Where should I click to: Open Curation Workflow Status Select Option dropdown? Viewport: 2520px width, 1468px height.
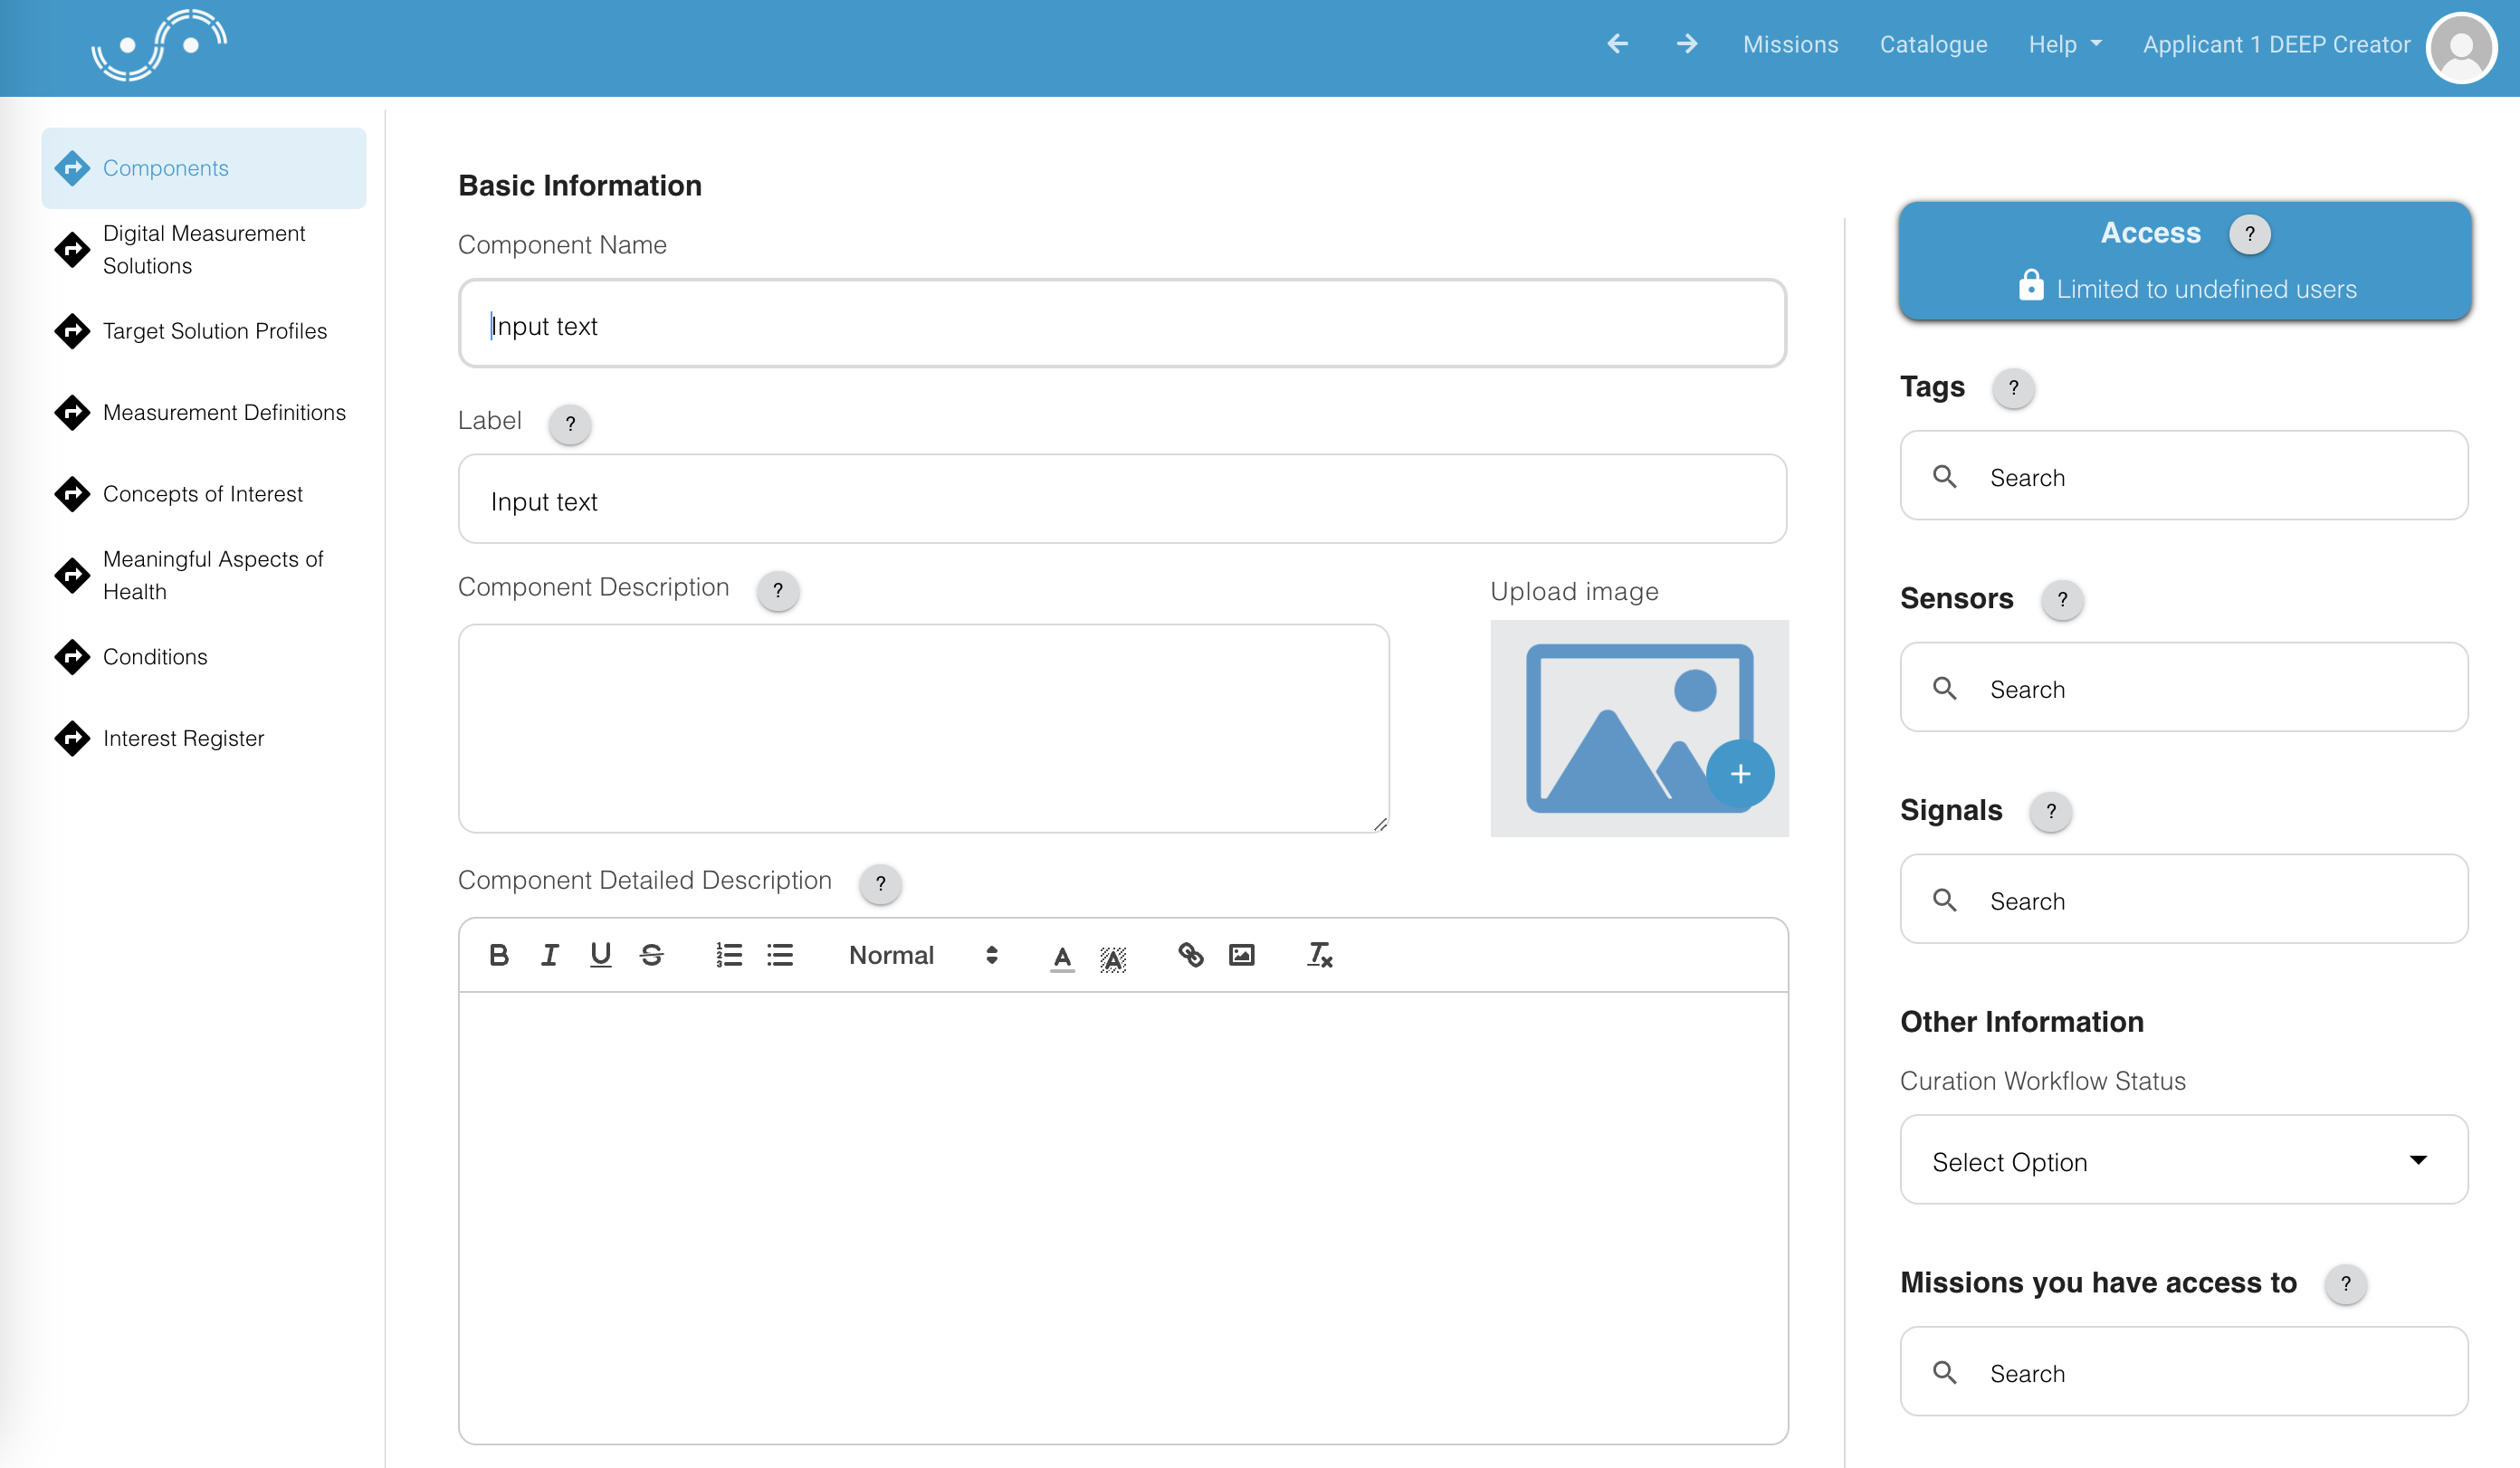pos(2184,1160)
